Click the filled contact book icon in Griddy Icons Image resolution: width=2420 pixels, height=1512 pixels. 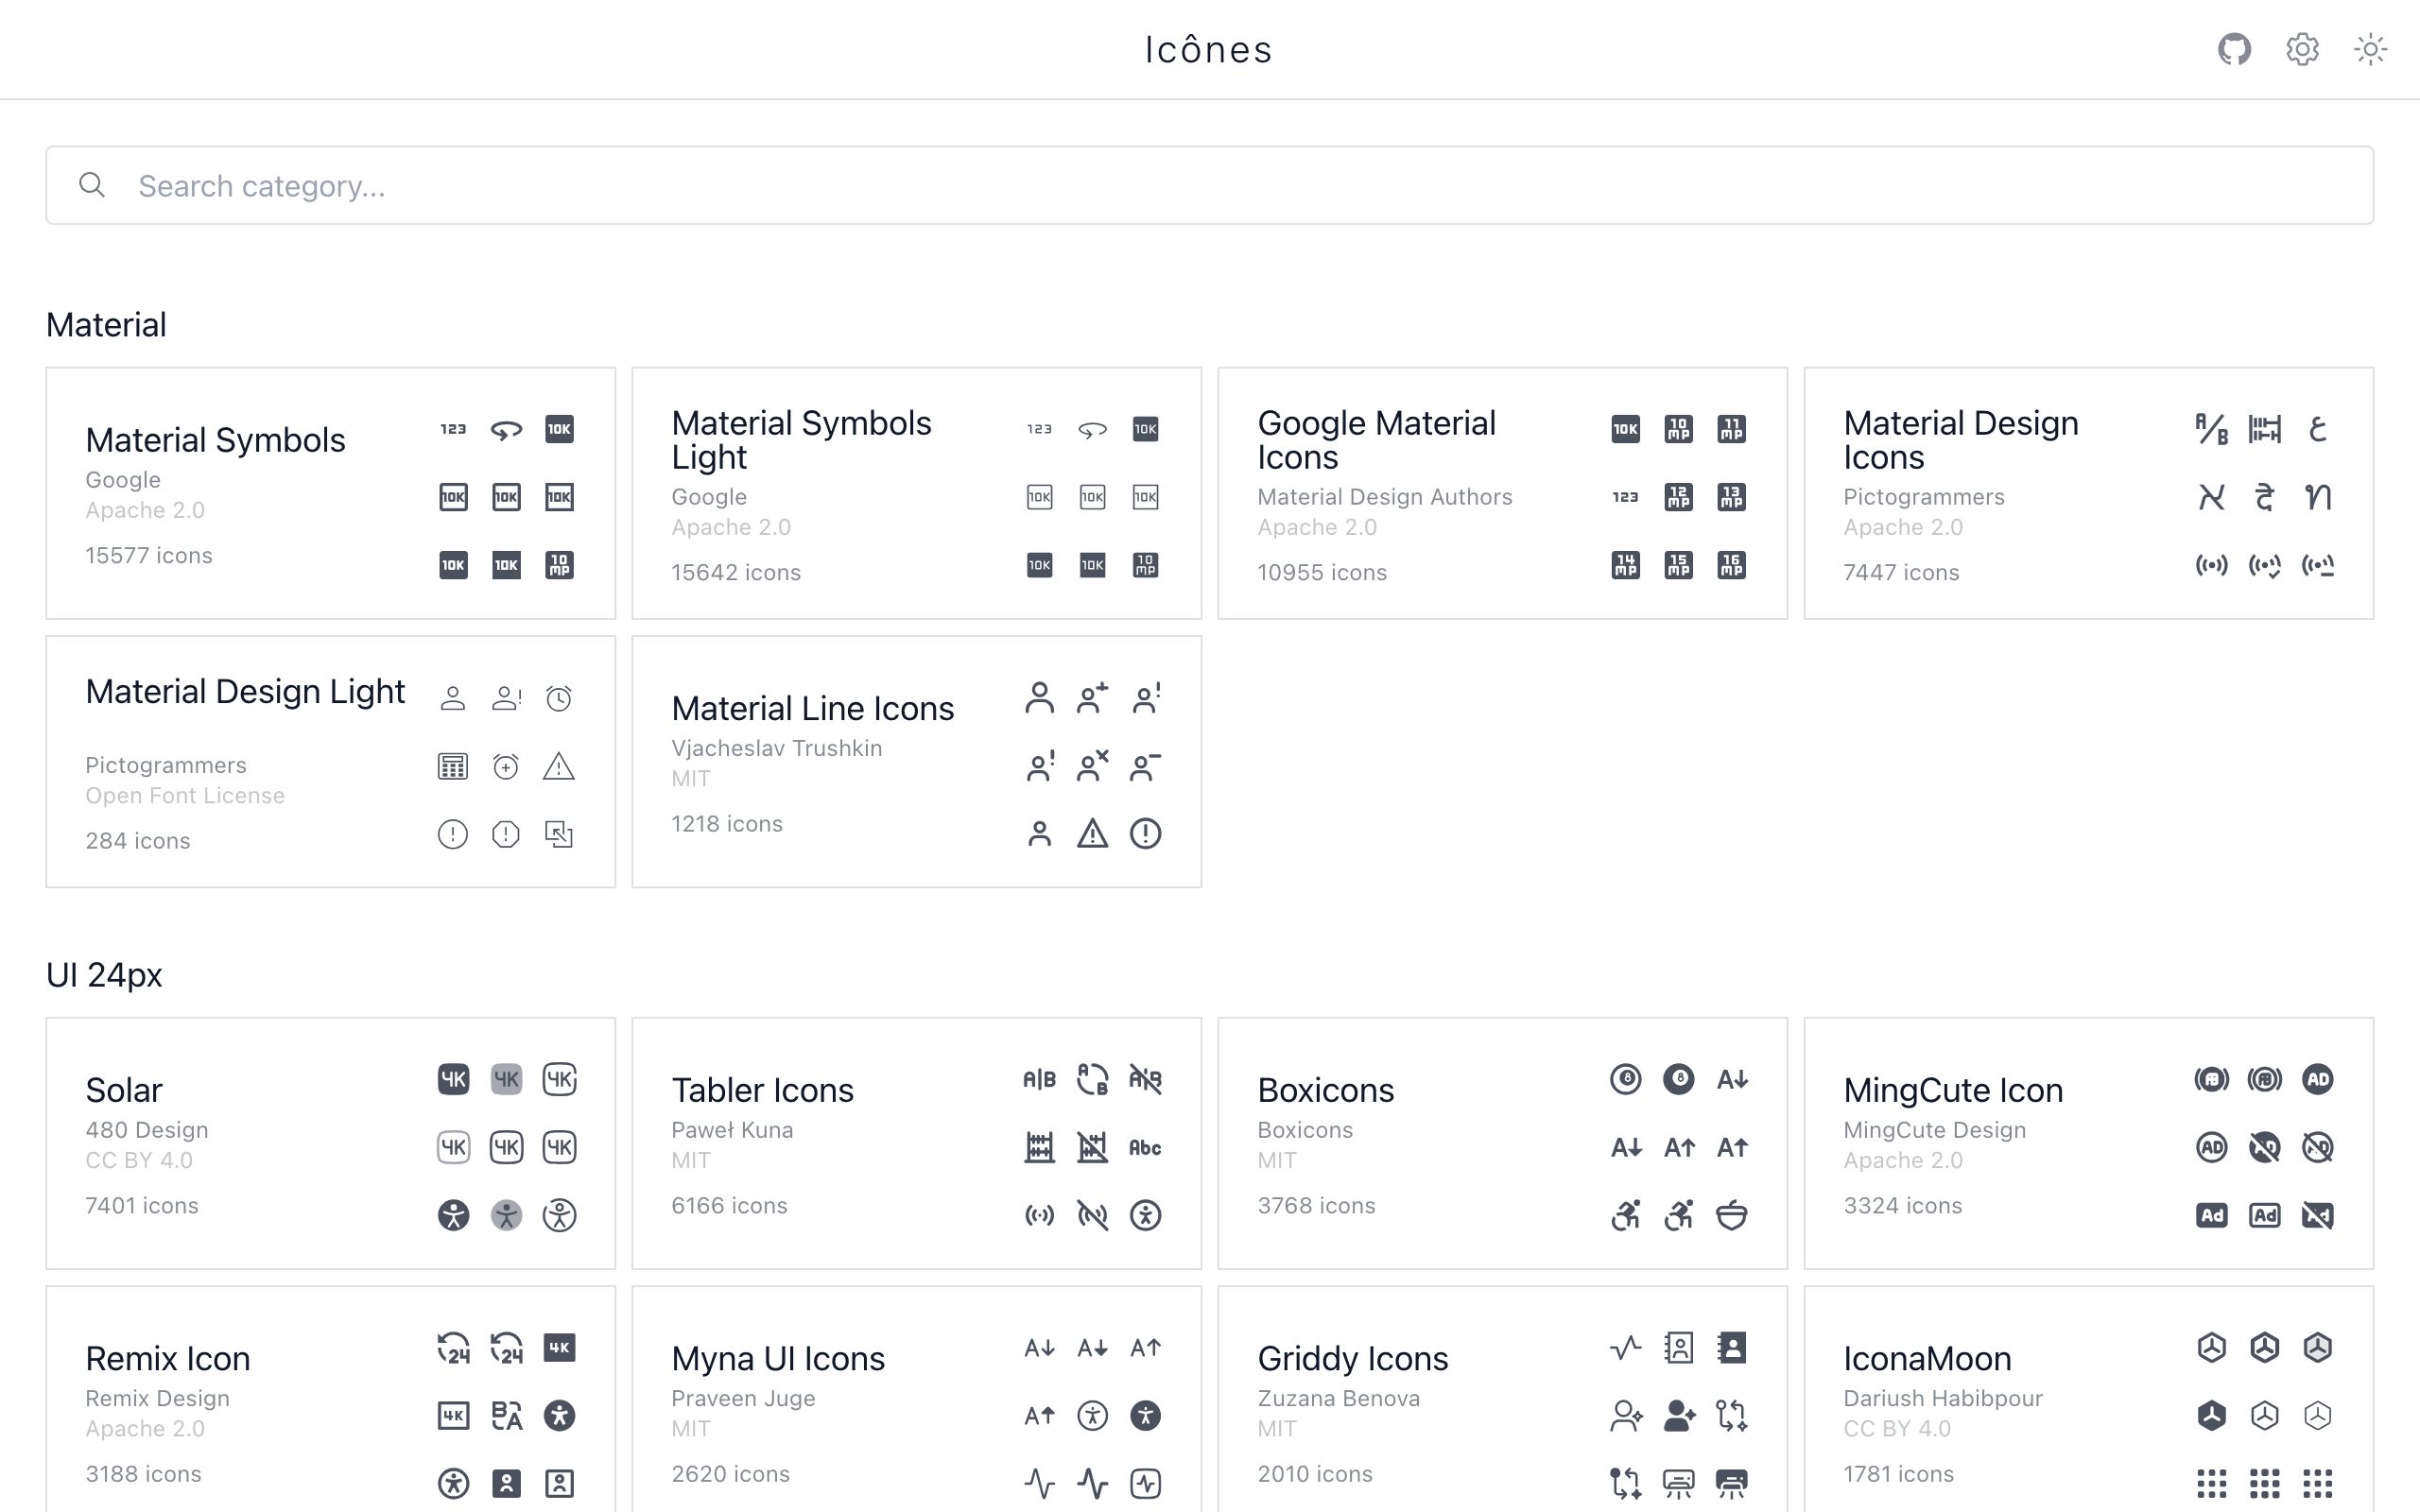click(x=1731, y=1348)
